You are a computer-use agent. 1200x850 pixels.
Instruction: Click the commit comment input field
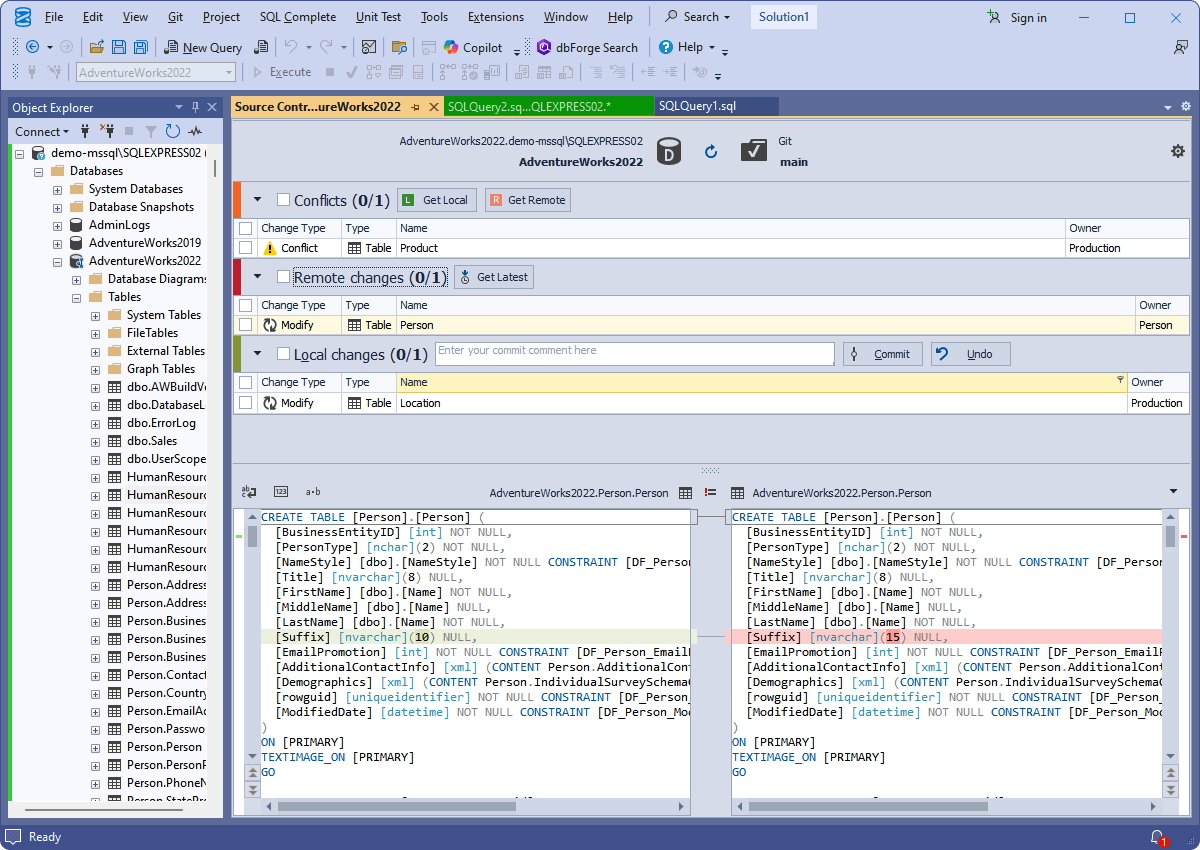tap(633, 353)
